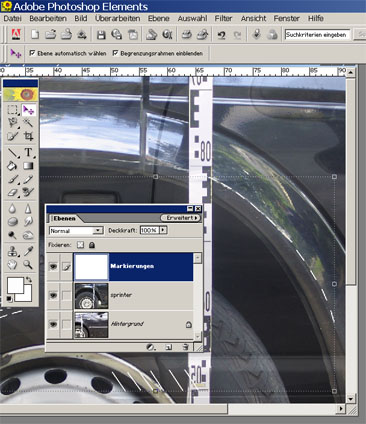Select the Clone Stamp tool

13,251
